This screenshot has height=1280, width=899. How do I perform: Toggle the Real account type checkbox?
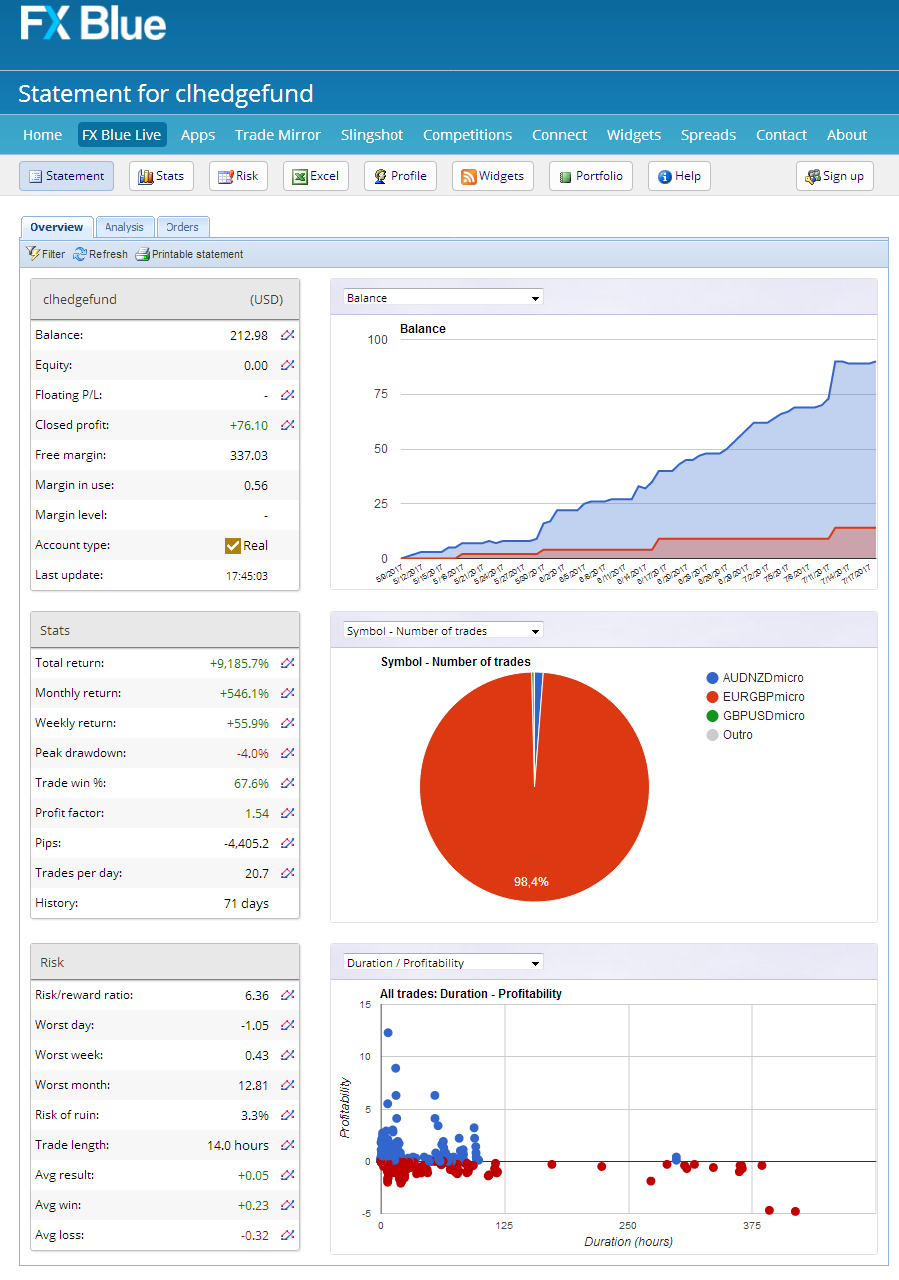[233, 545]
